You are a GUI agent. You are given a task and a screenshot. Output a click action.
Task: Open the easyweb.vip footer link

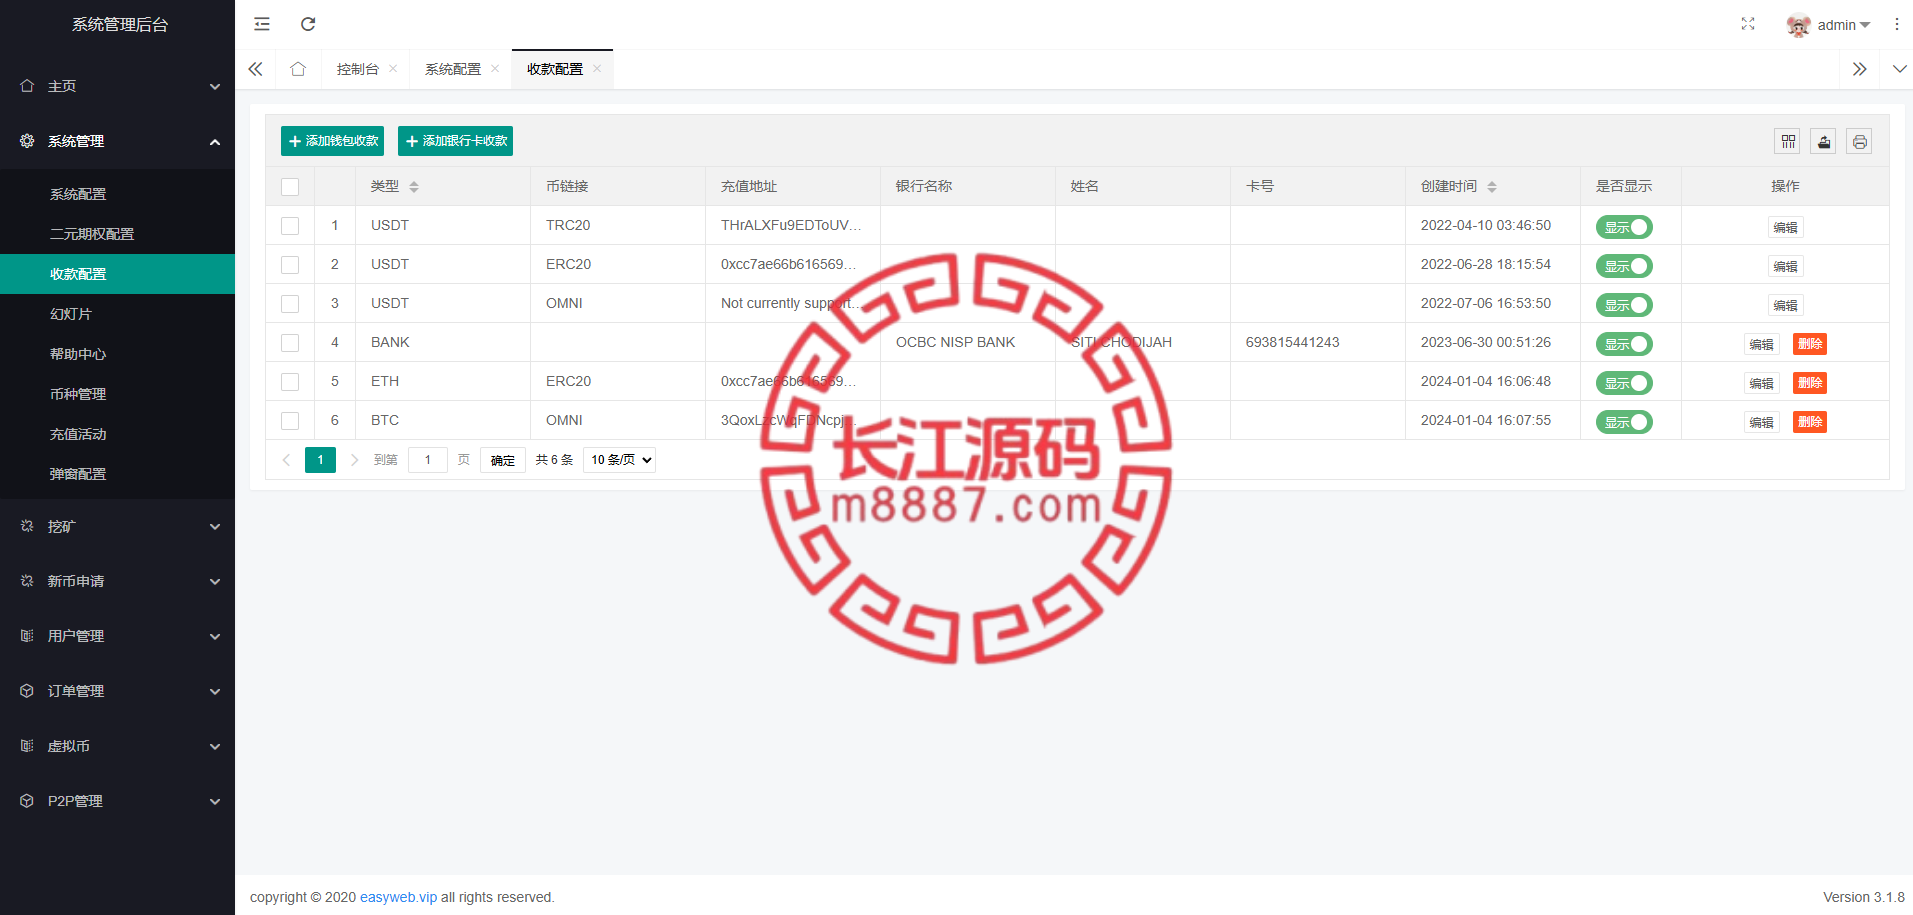398,897
